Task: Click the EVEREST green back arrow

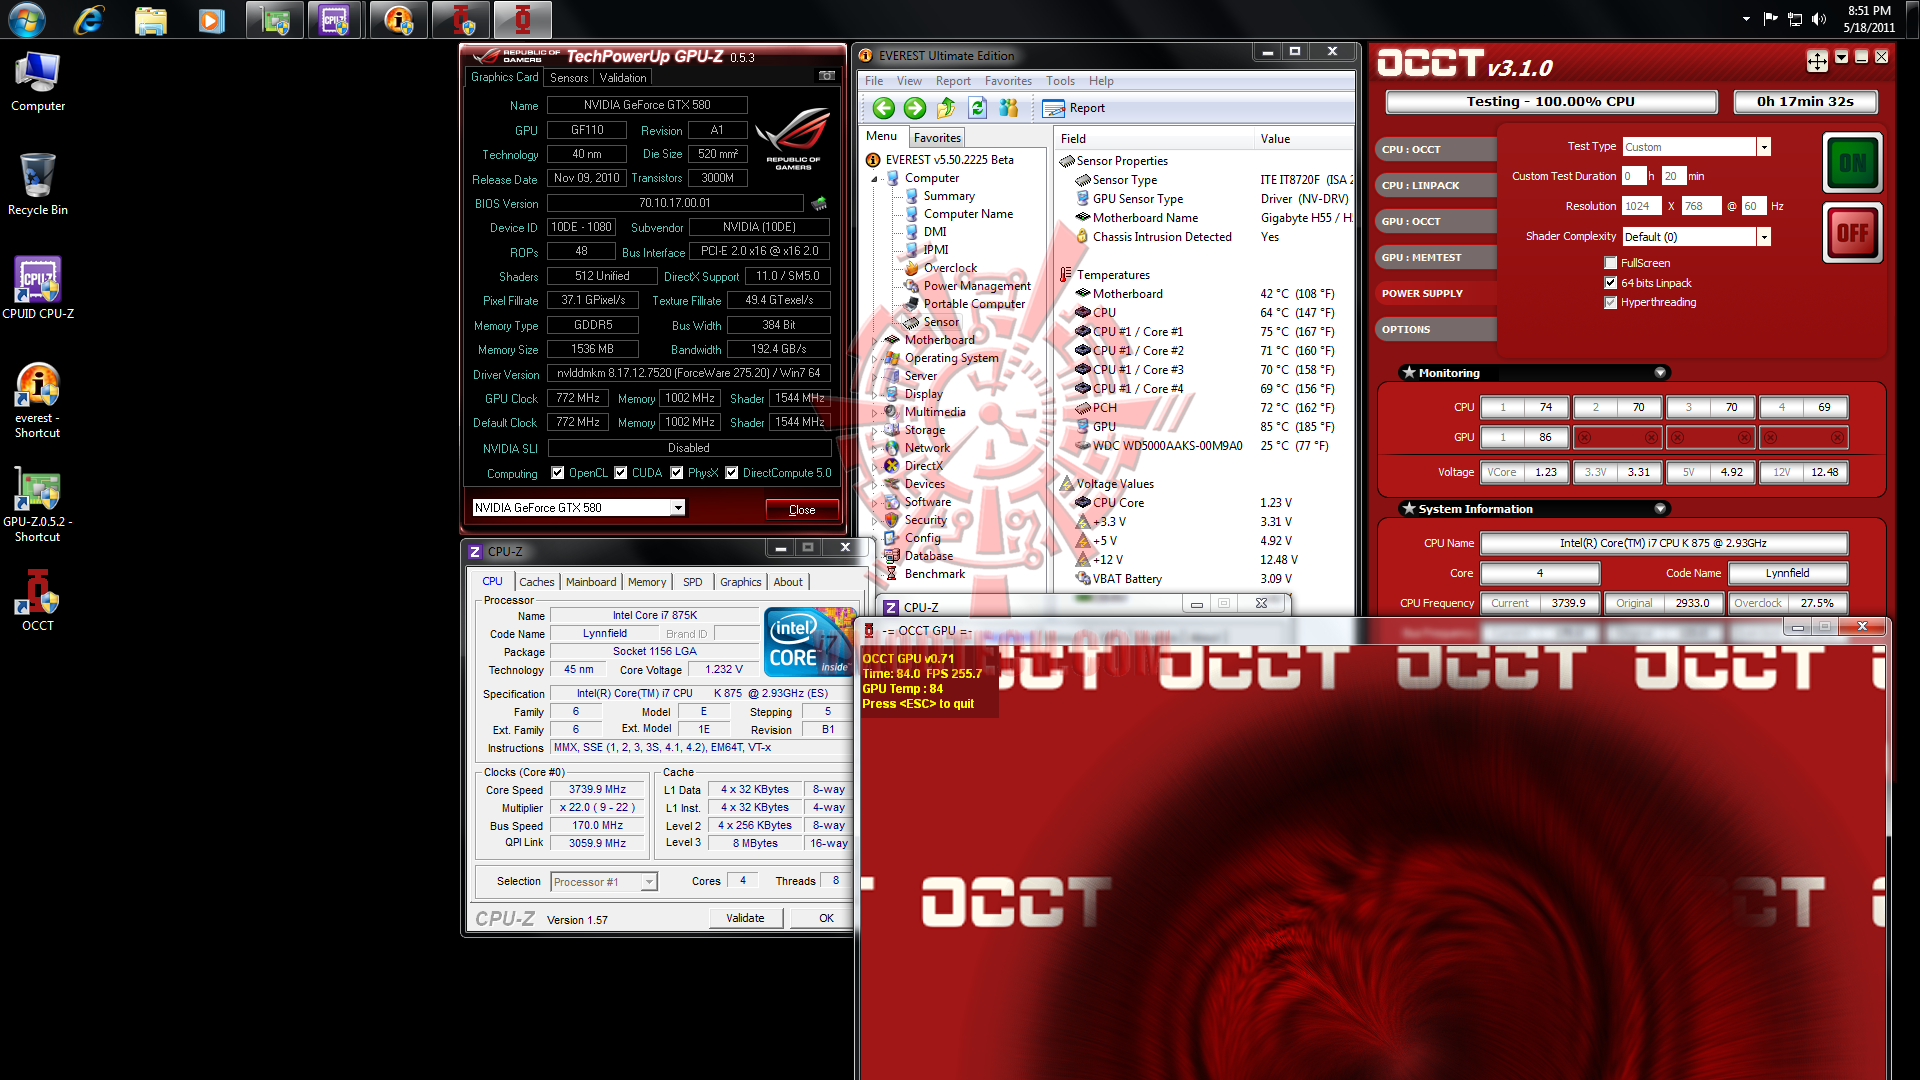Action: [883, 108]
